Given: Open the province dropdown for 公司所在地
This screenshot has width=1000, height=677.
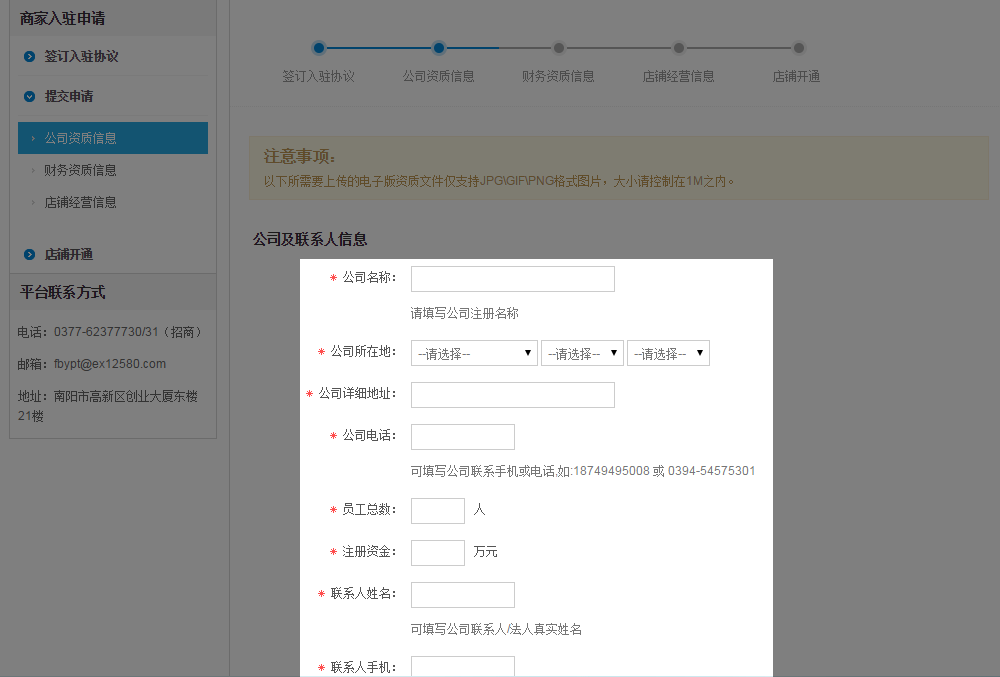Looking at the screenshot, I should pyautogui.click(x=474, y=353).
